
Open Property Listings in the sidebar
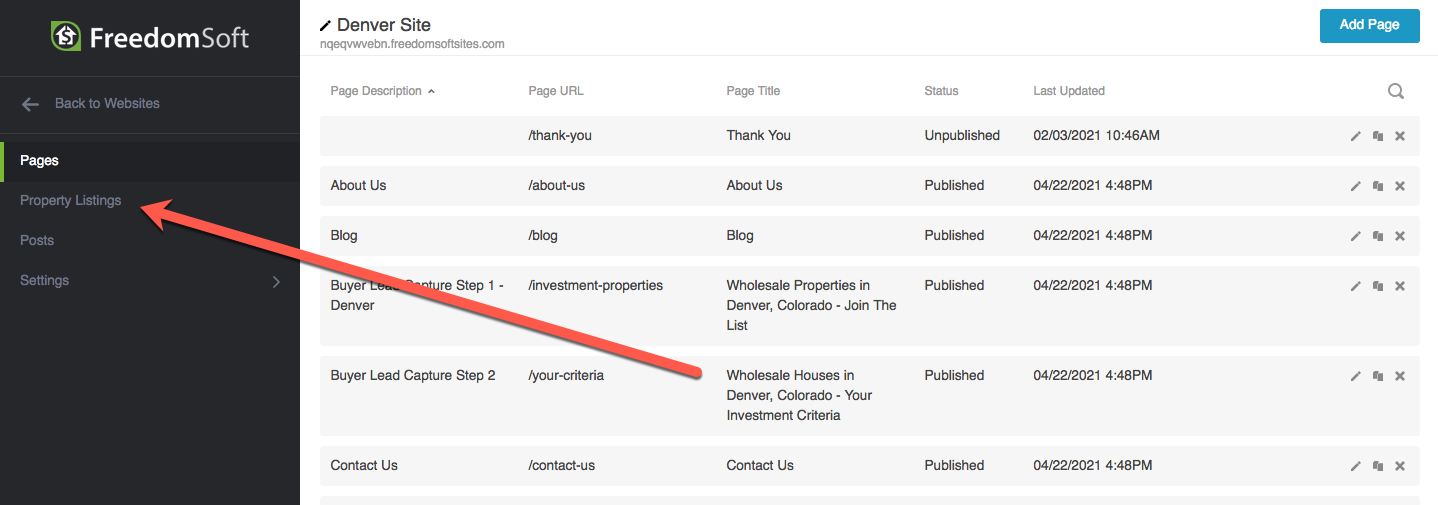[71, 201]
